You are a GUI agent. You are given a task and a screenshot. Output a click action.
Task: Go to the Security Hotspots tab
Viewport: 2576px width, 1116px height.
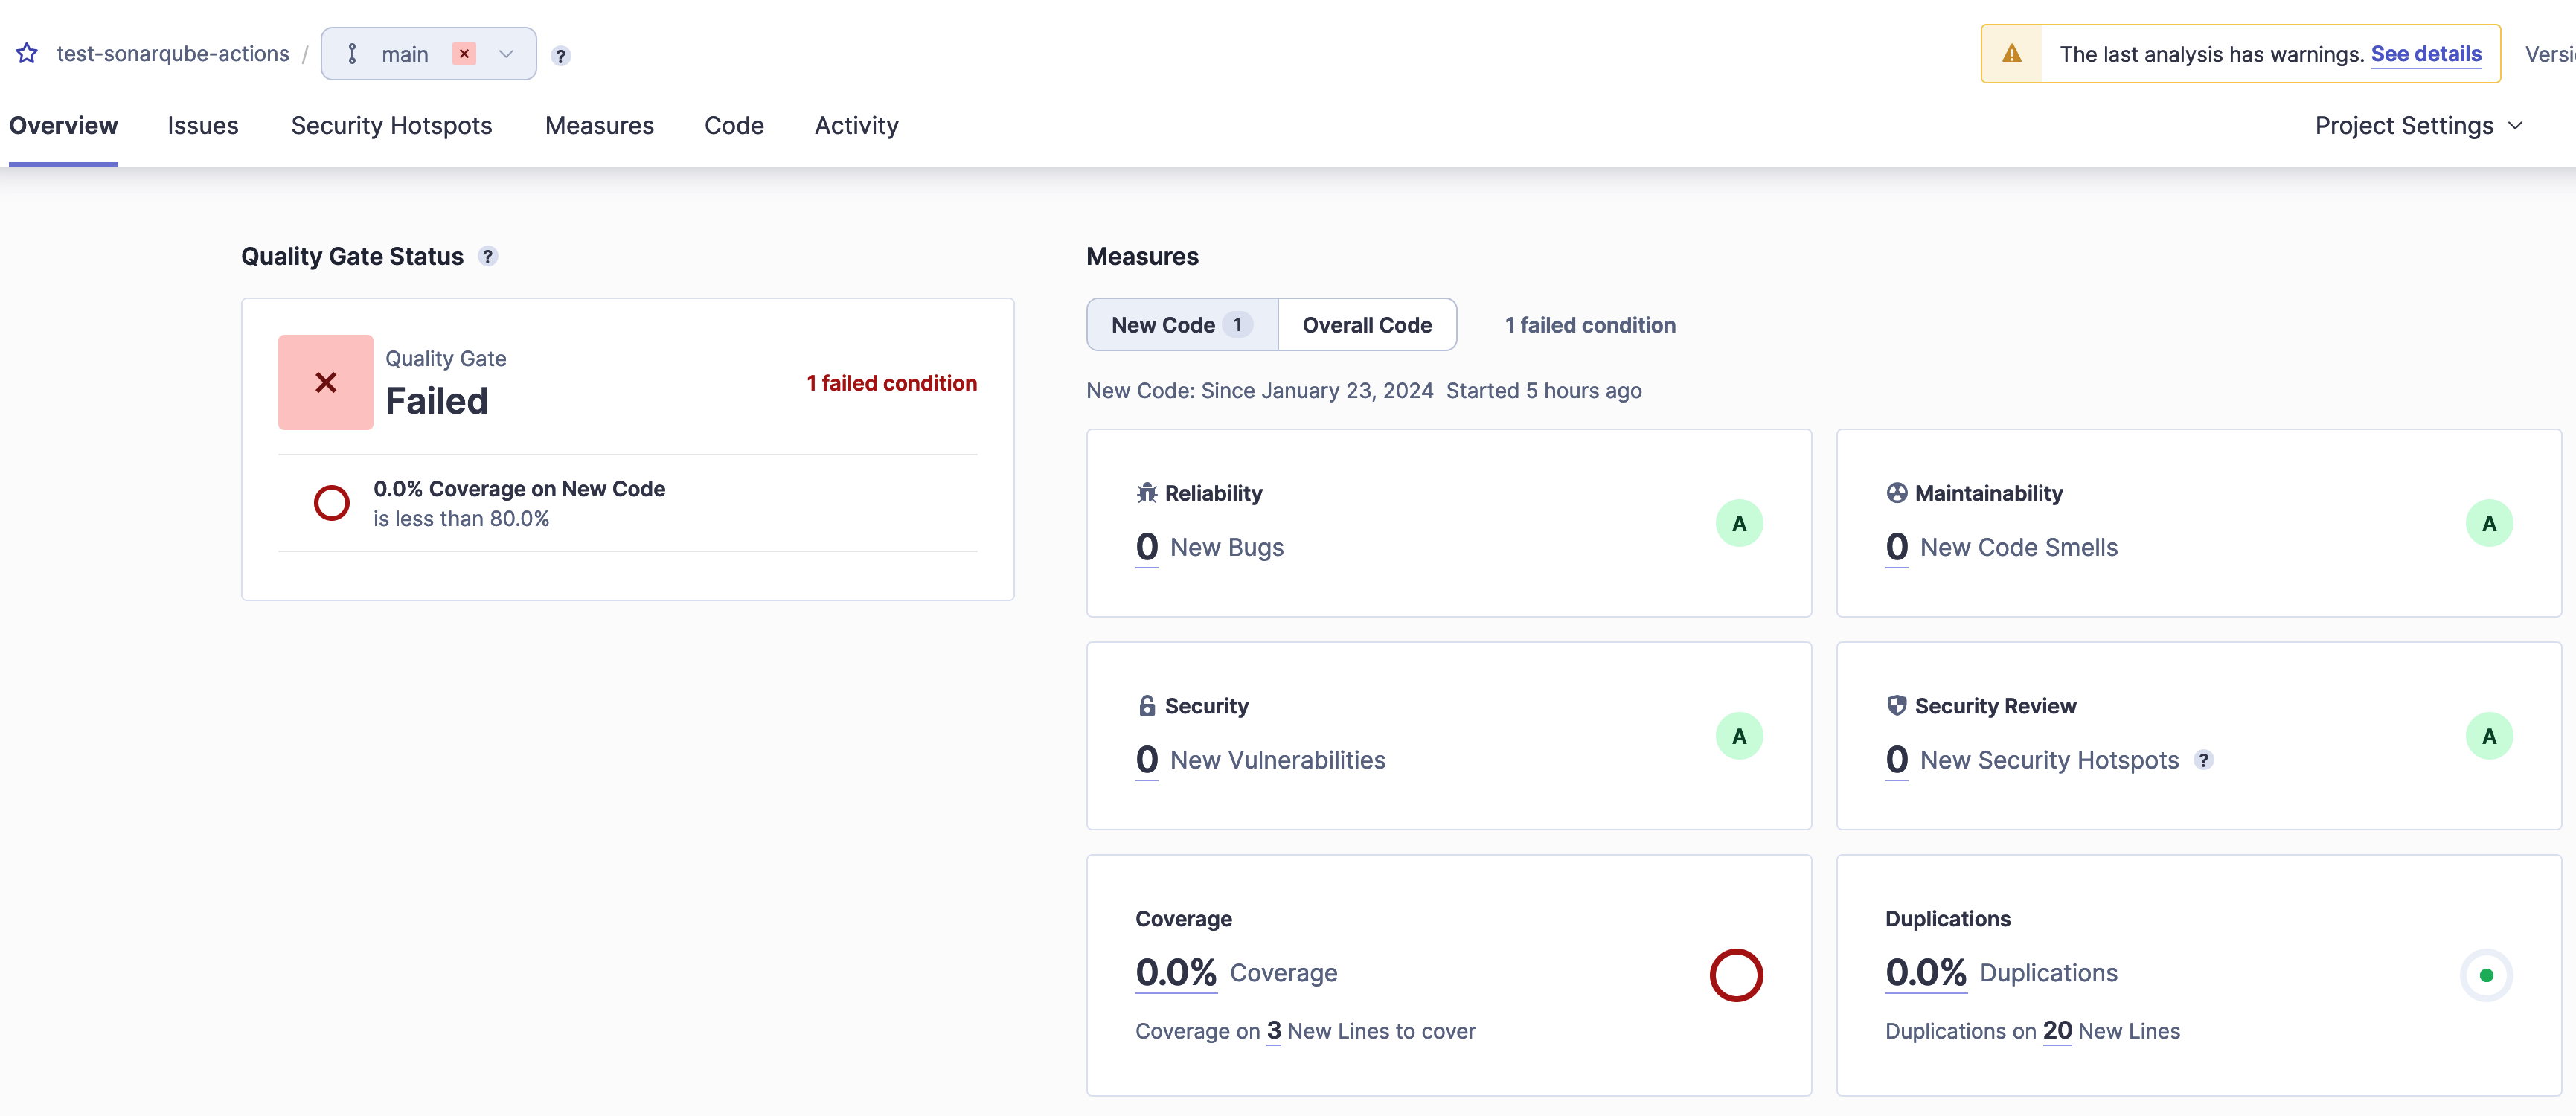tap(391, 126)
